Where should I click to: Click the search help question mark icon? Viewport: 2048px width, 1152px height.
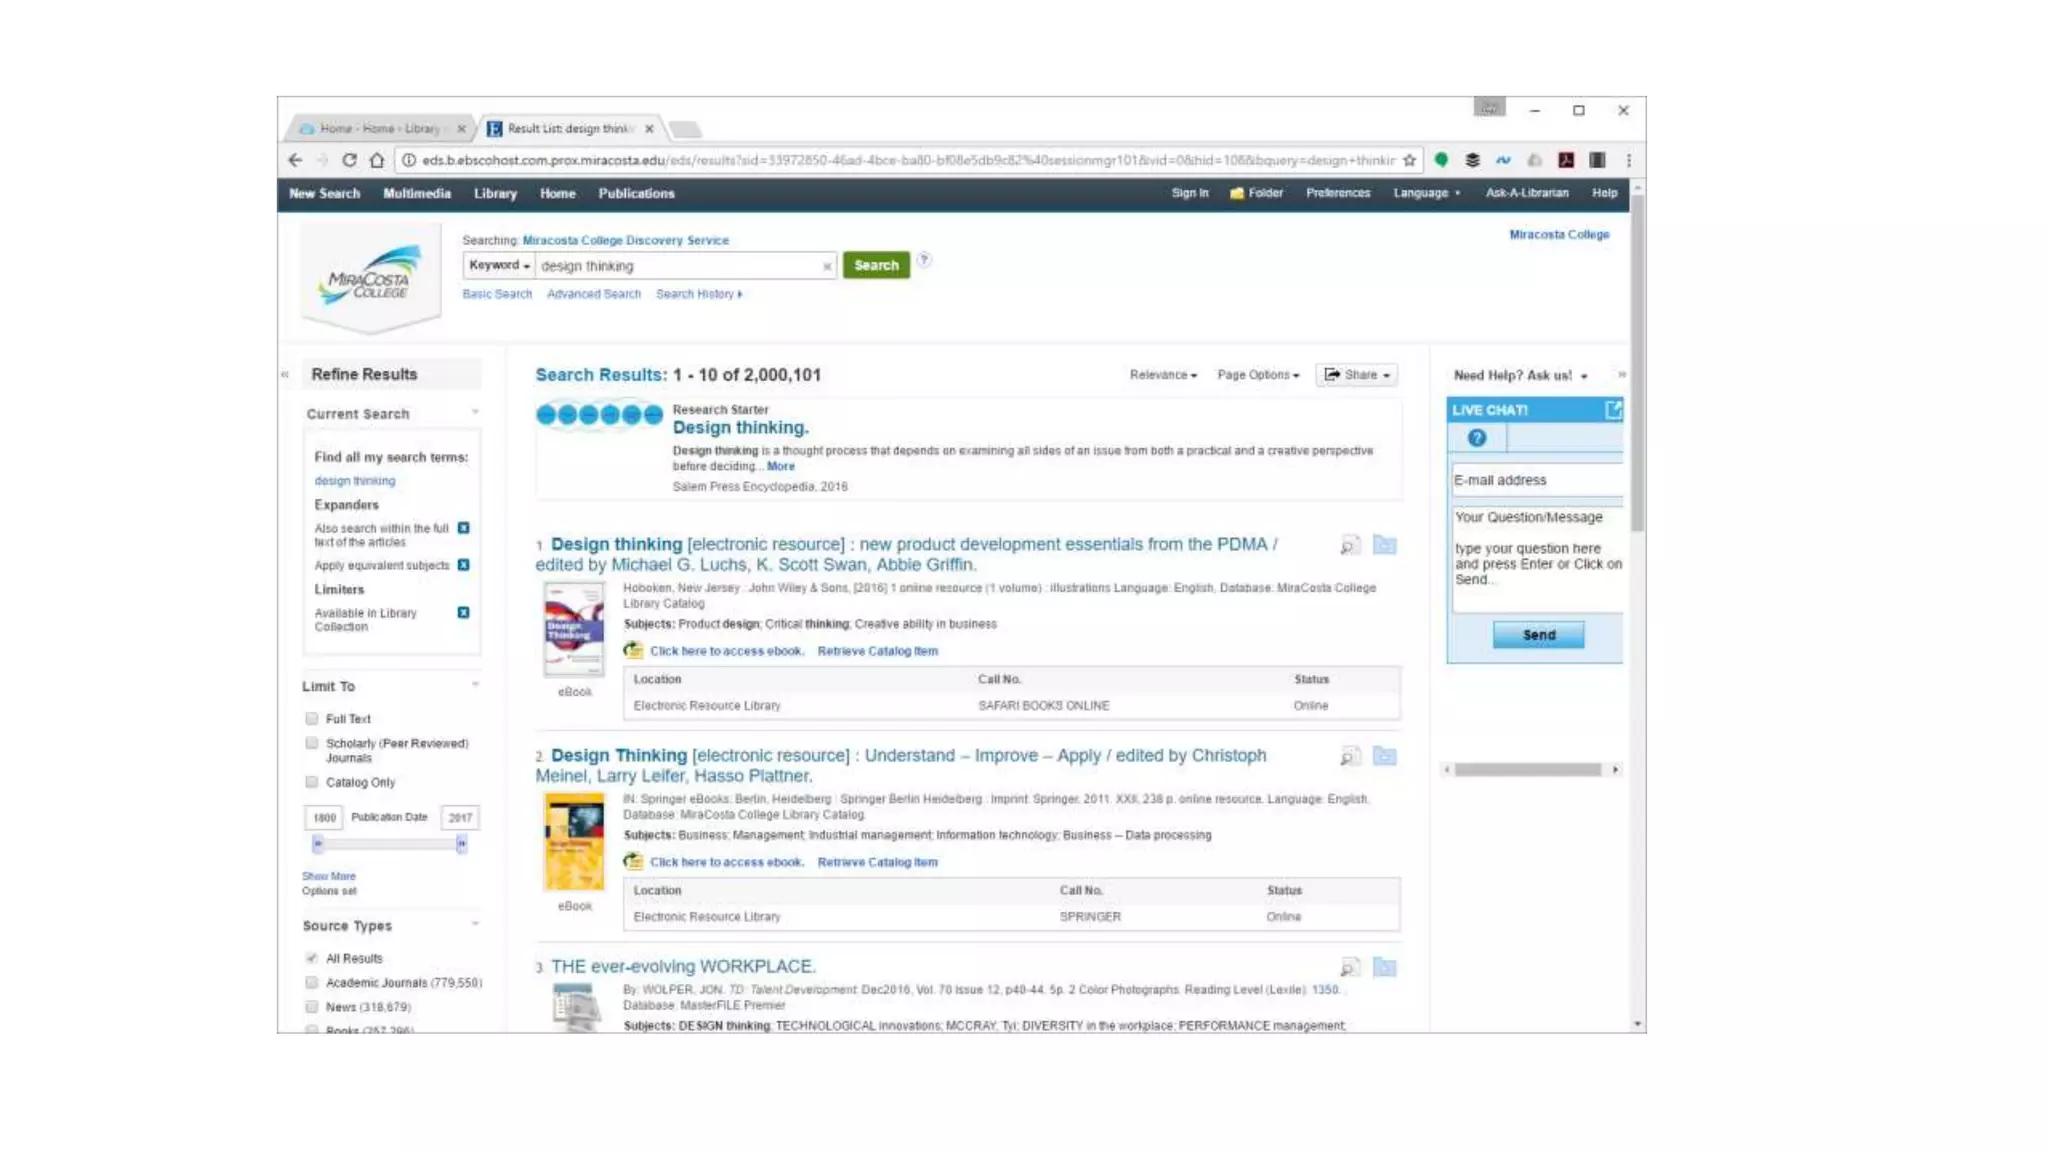pos(924,260)
